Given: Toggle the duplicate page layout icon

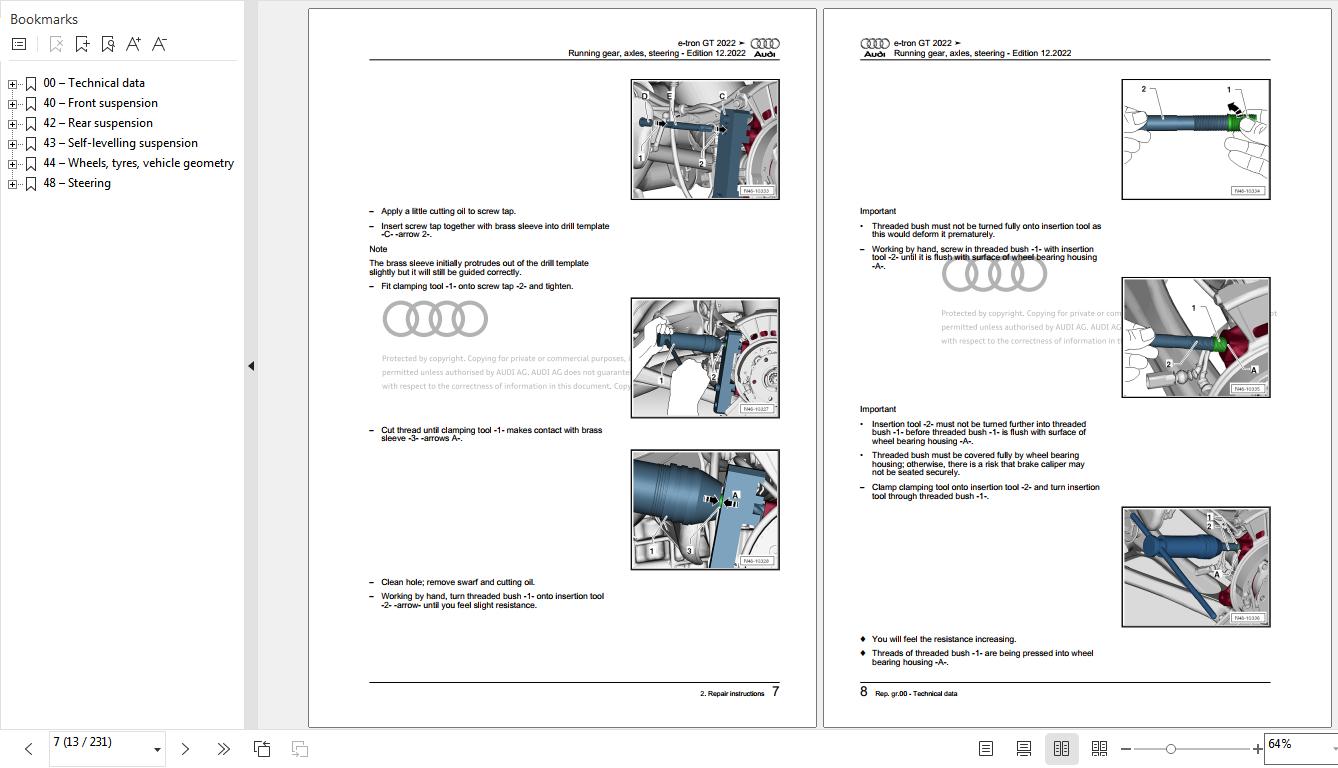Looking at the screenshot, I should 299,748.
